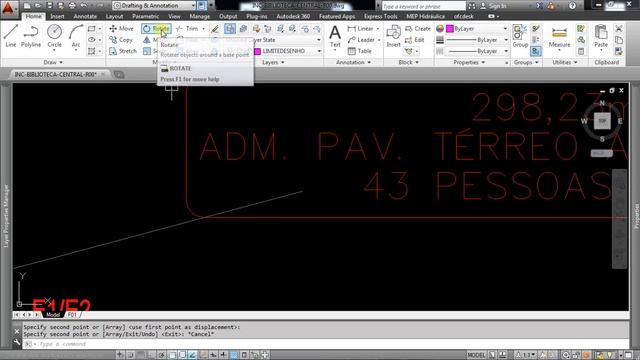Expand the Layers panel
The image size is (640, 360).
point(273,62)
